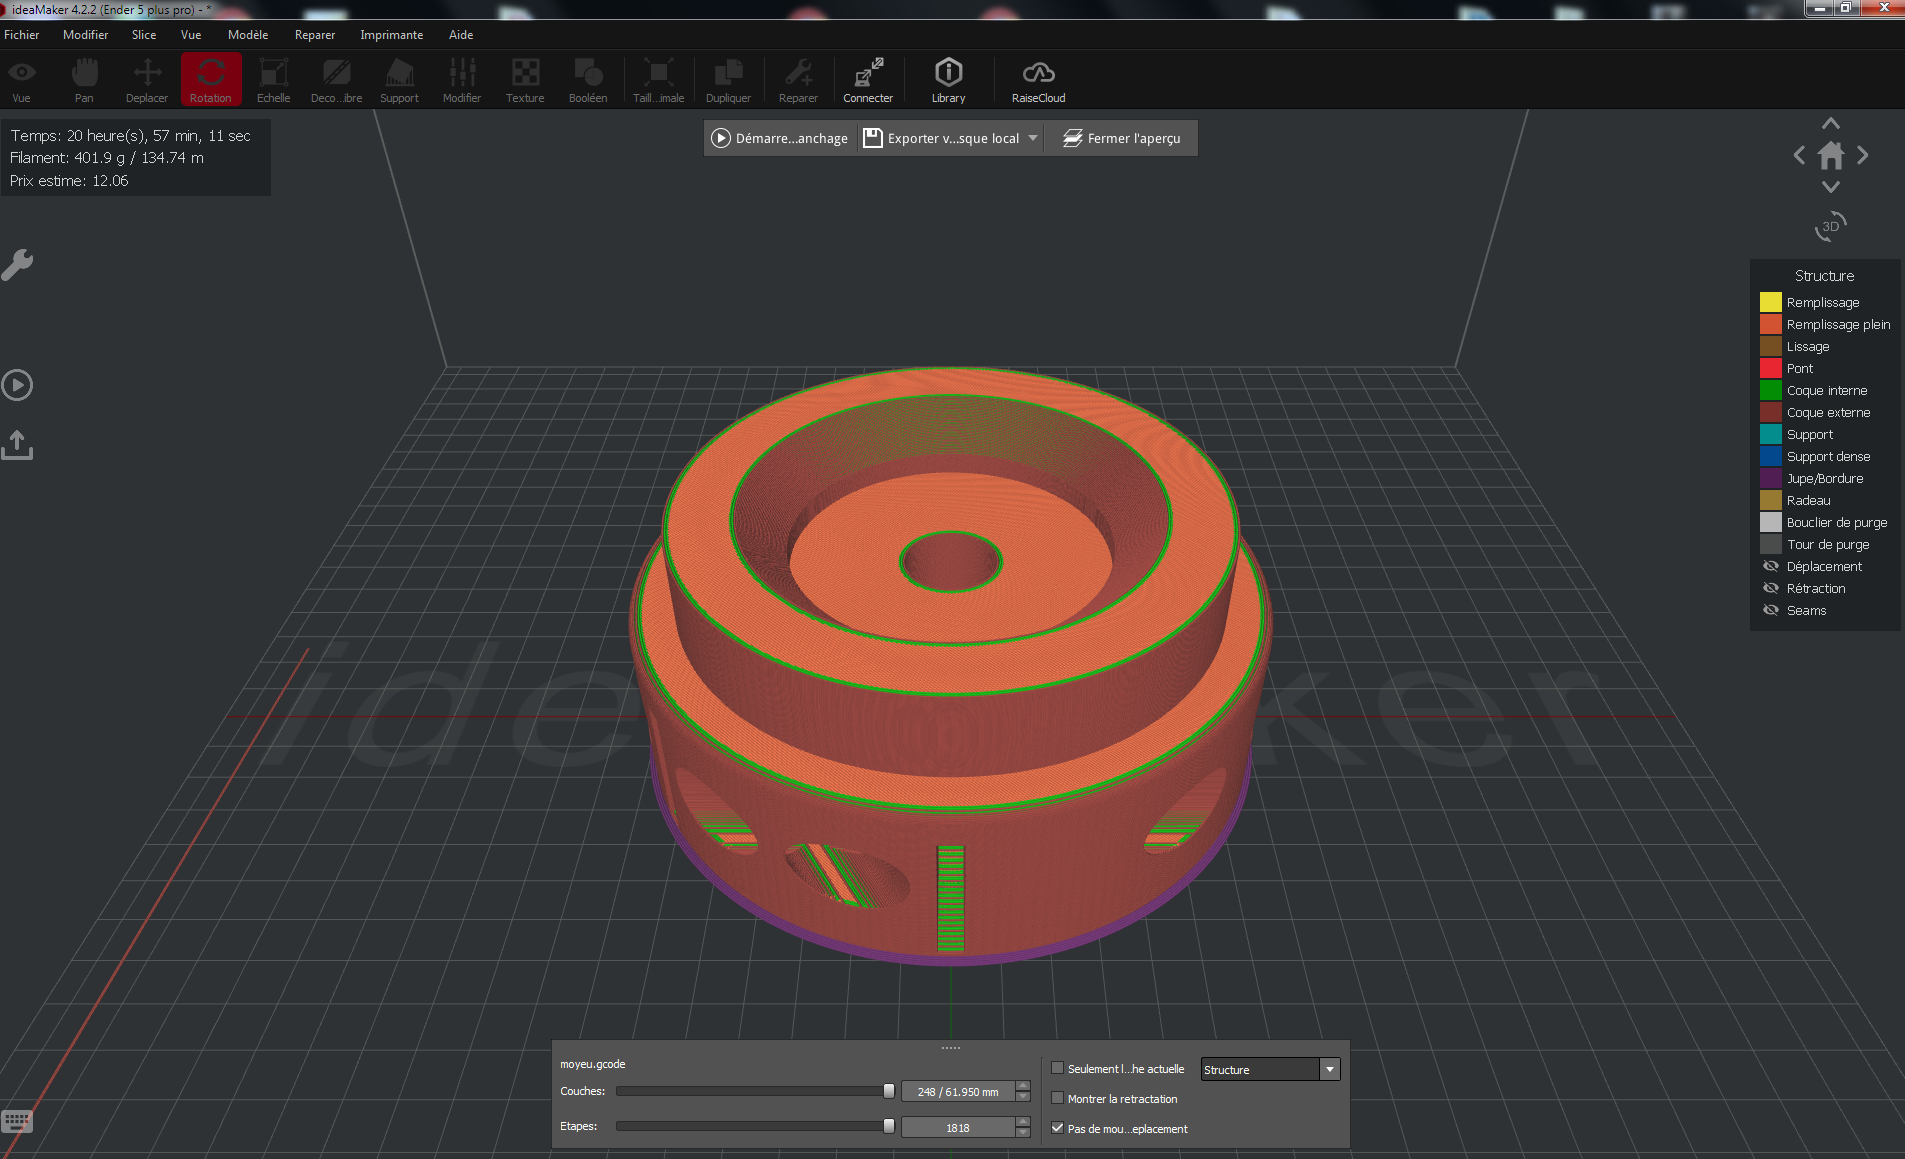This screenshot has width=1905, height=1159.
Task: Enable Seulement l...he actuelle checkbox
Action: click(1057, 1068)
